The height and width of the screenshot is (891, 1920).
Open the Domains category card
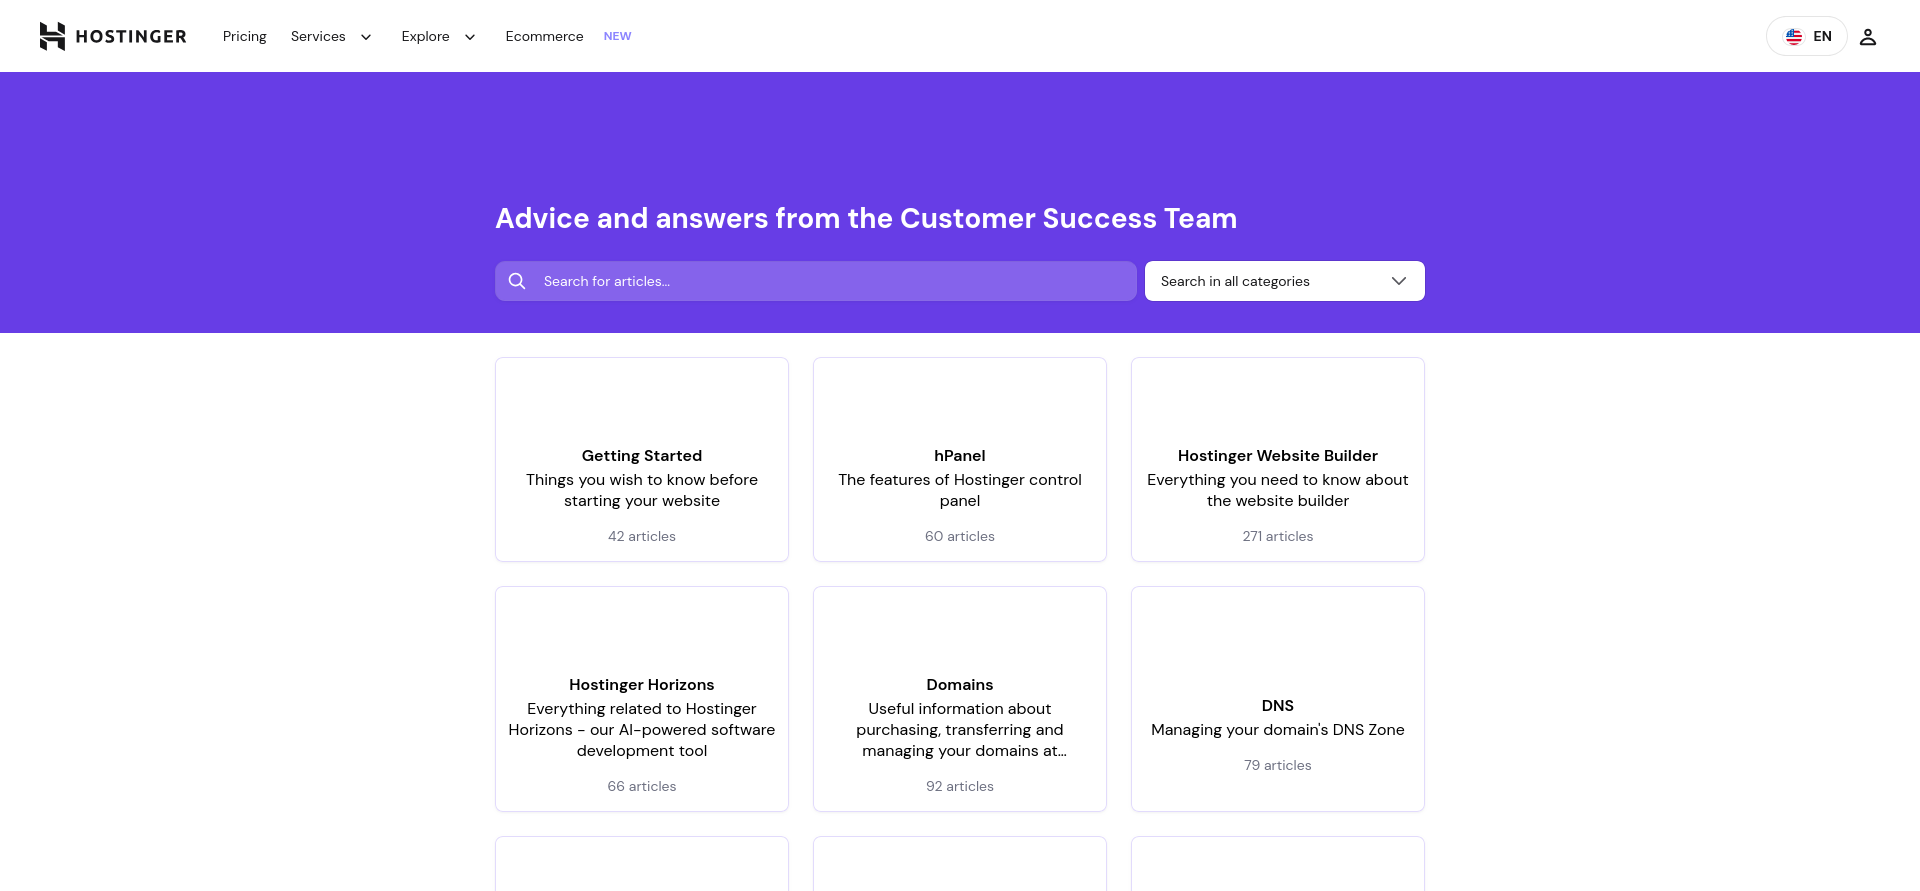pos(960,699)
